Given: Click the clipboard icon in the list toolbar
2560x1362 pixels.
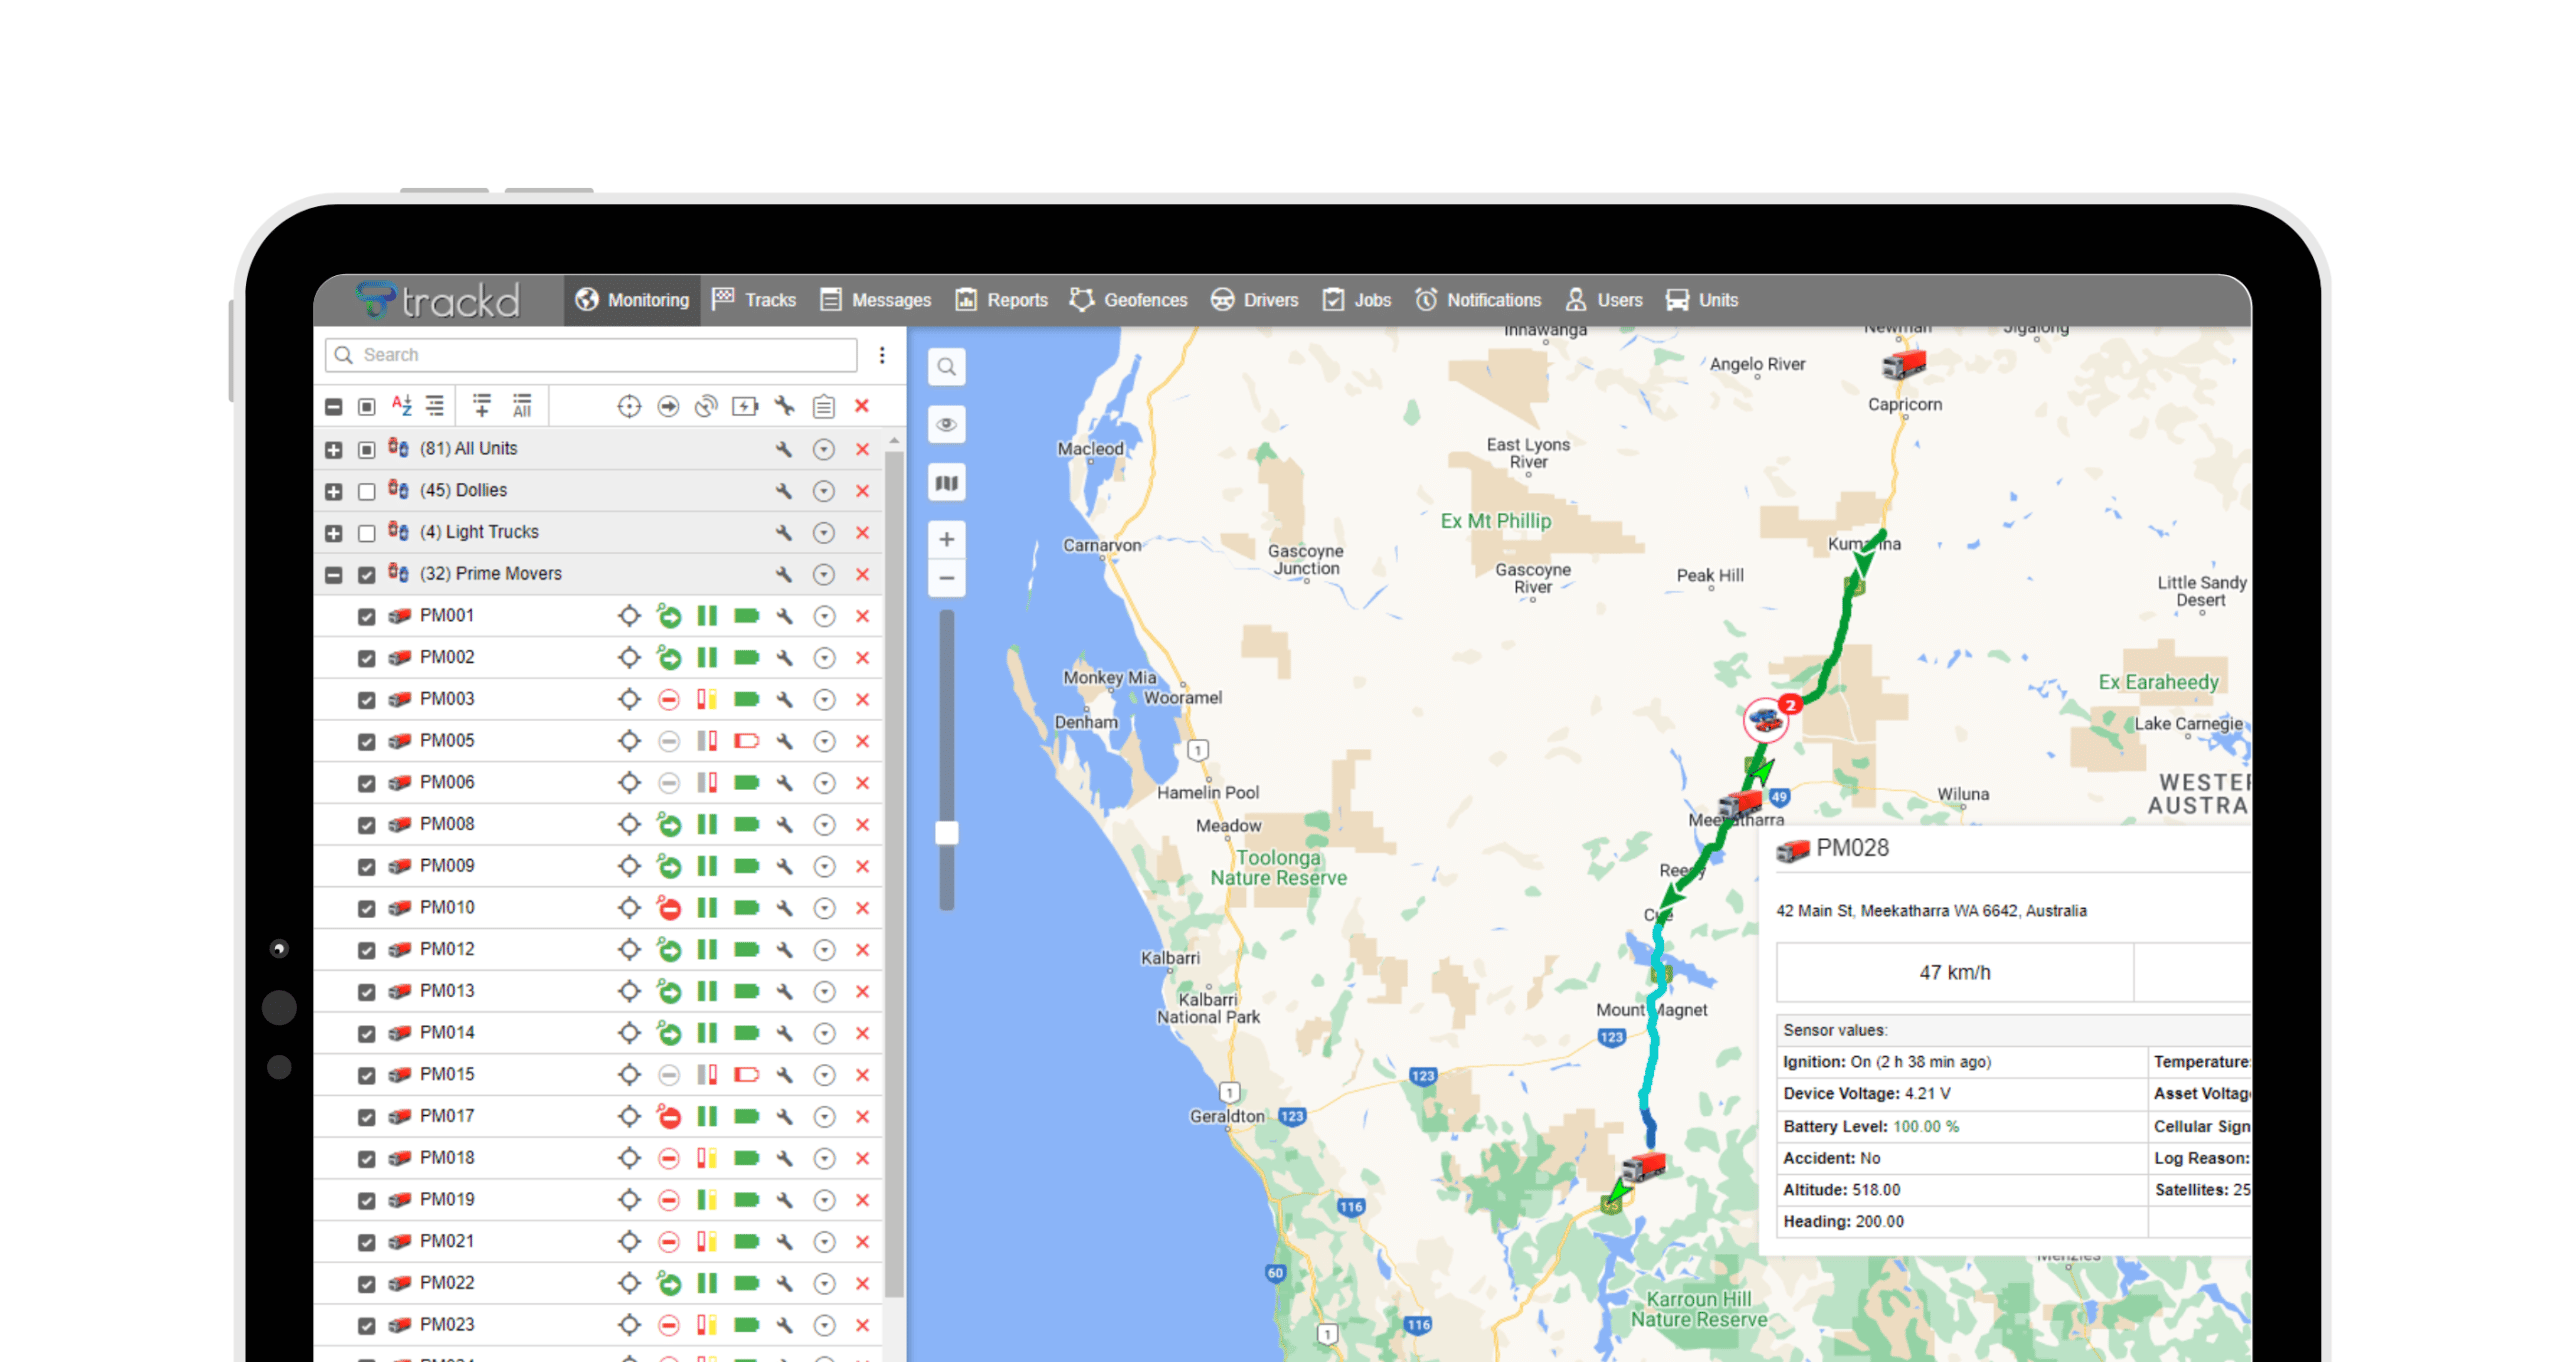Looking at the screenshot, I should [x=823, y=406].
